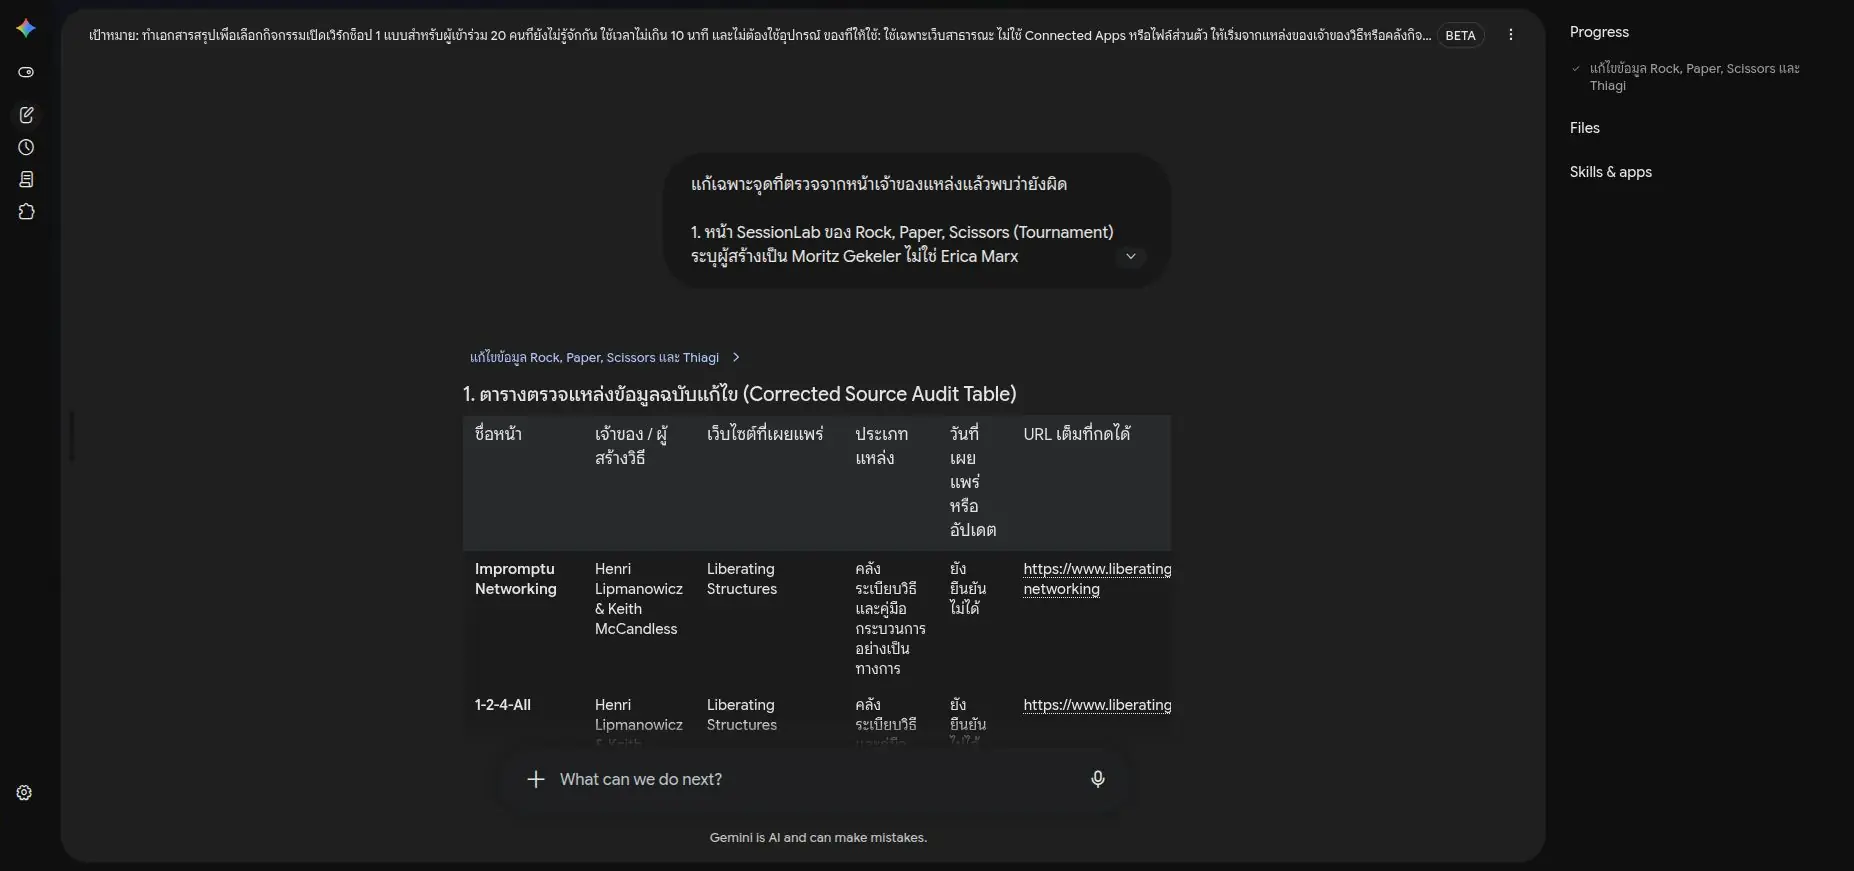
Task: Click 'Liberating Structures' cell in Impromptu Networking row
Action: click(x=742, y=579)
